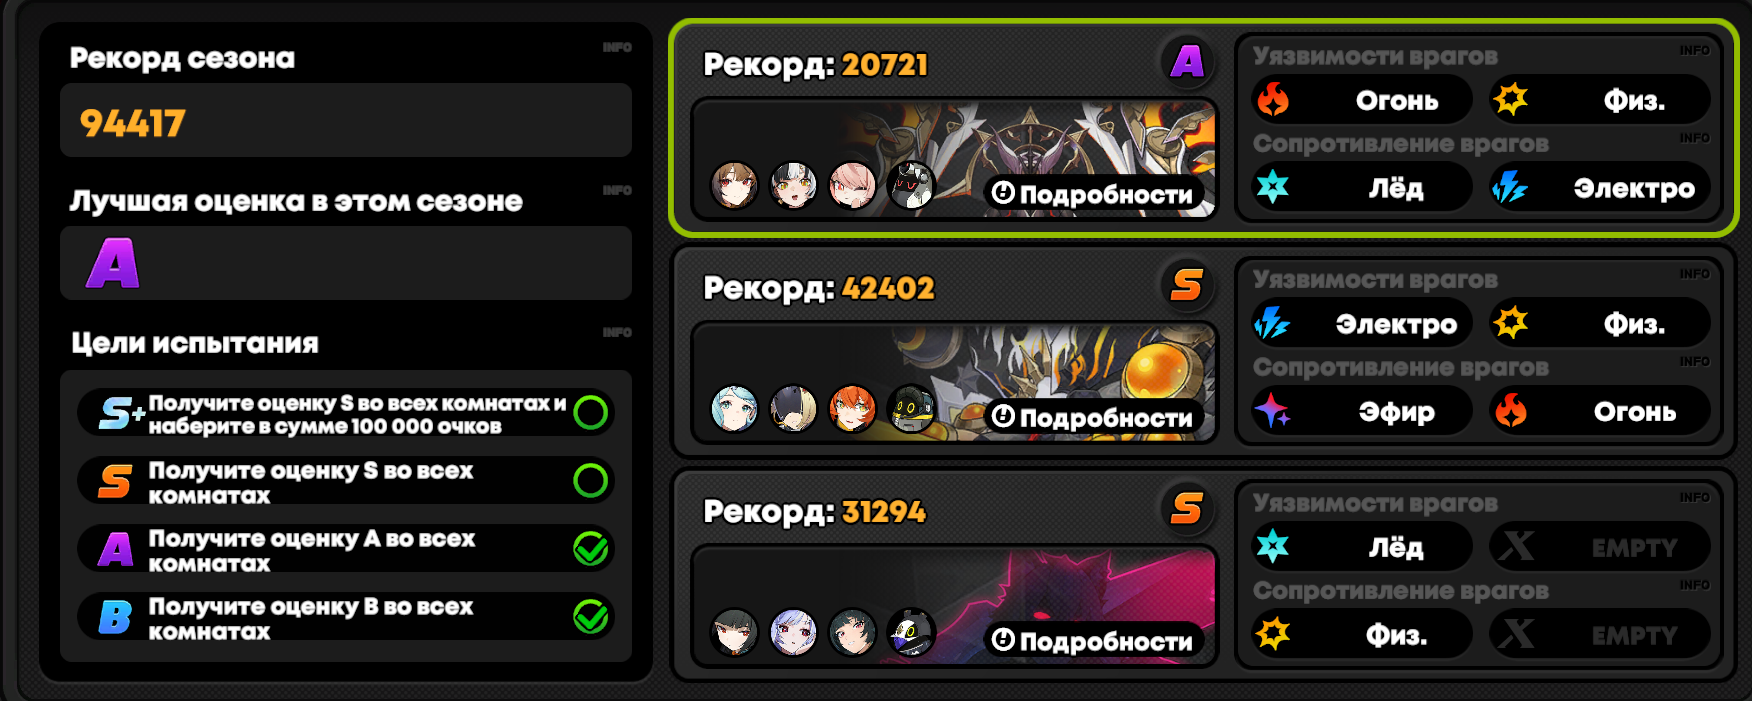Click the S rank badge for record 42402

[x=1187, y=285]
